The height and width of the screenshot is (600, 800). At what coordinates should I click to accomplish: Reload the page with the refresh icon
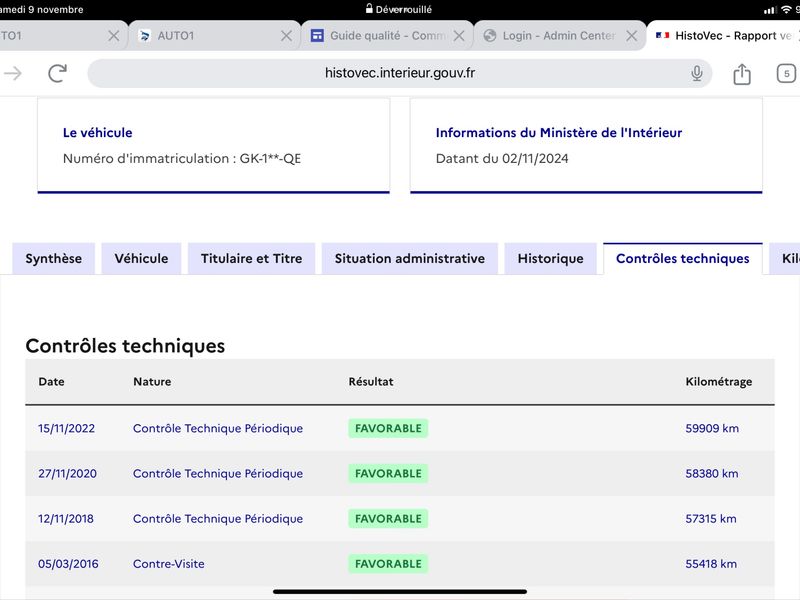click(x=58, y=73)
